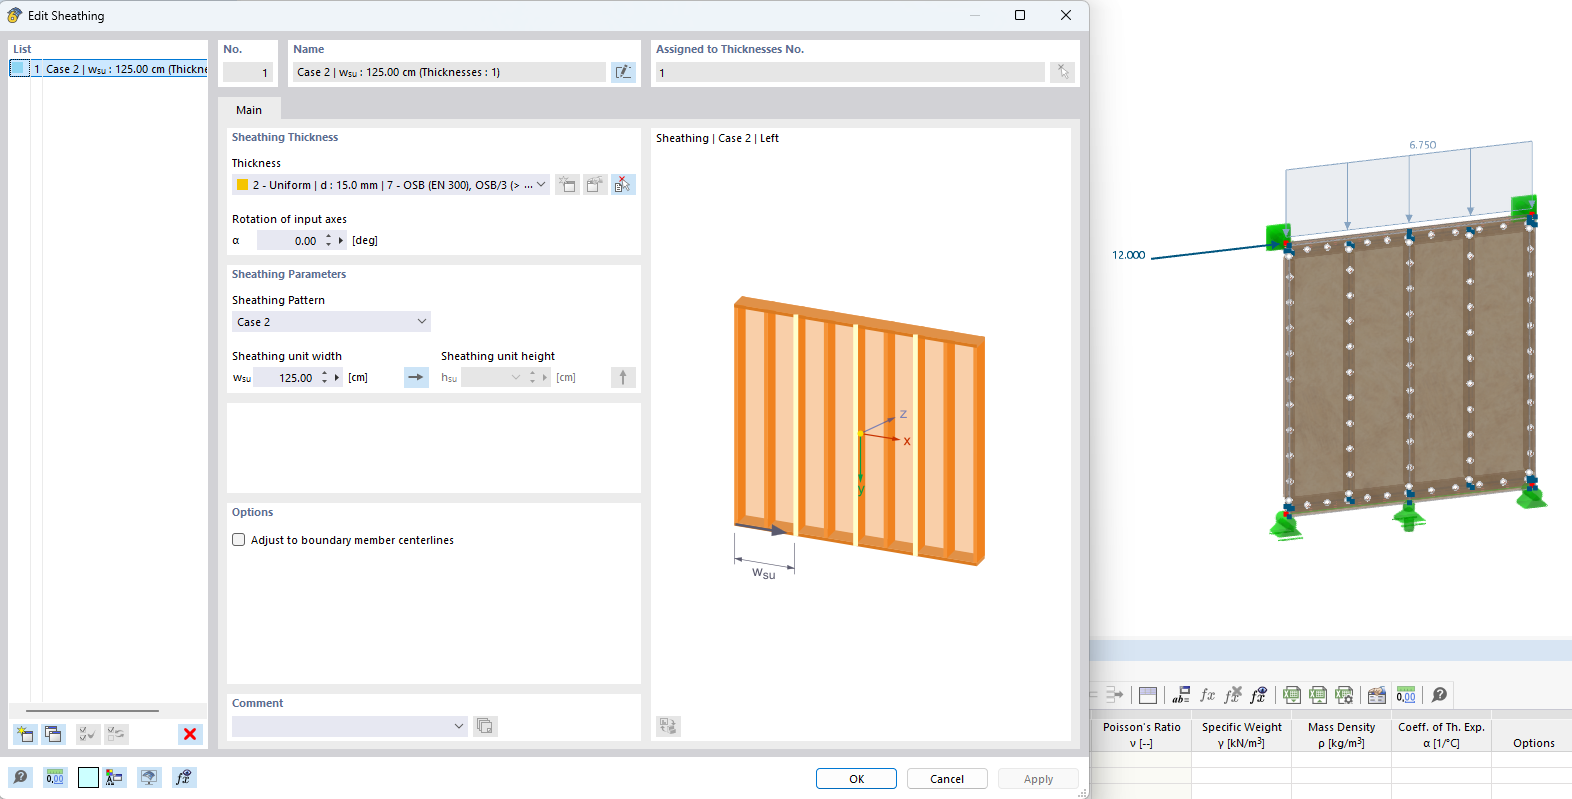Open the help search icon in the dialog footer

20,777
